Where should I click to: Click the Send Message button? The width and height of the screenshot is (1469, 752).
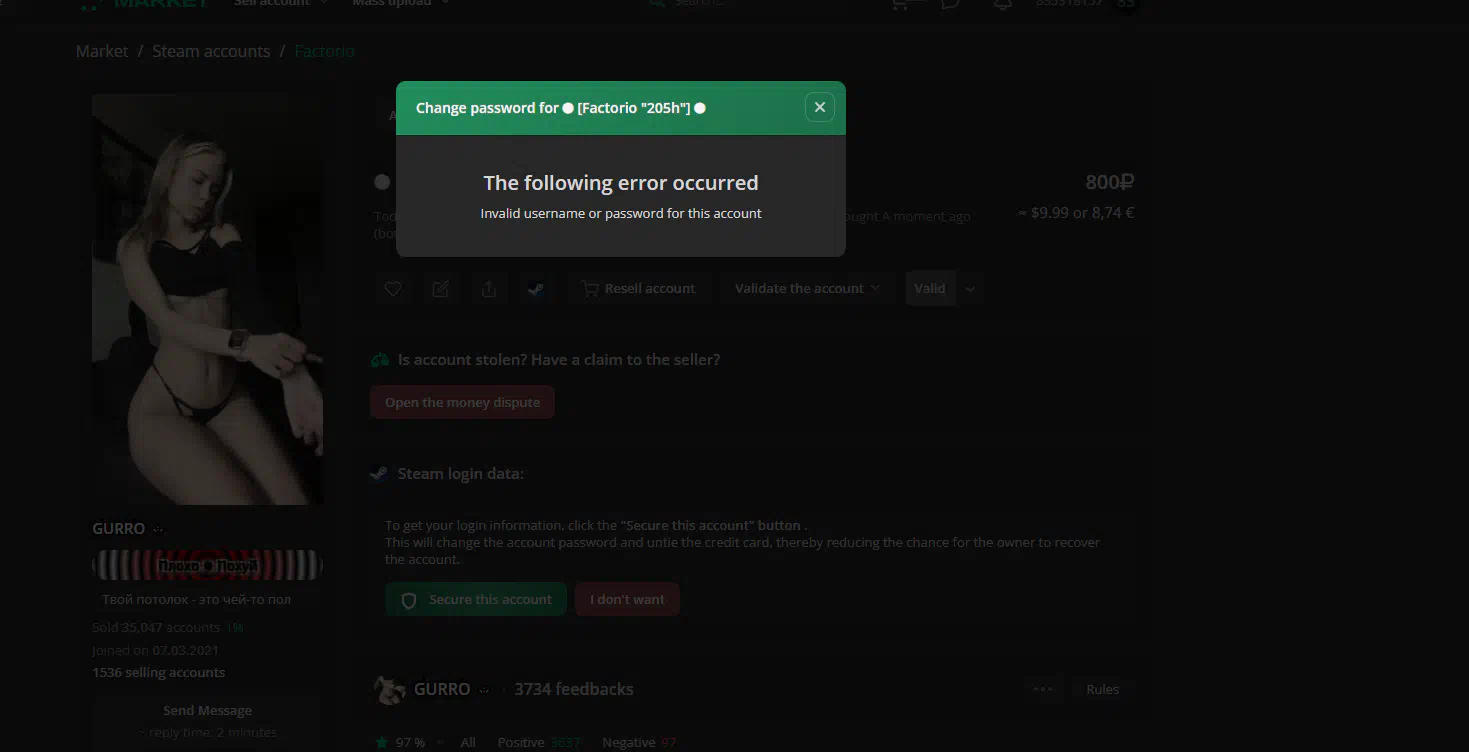(x=207, y=711)
